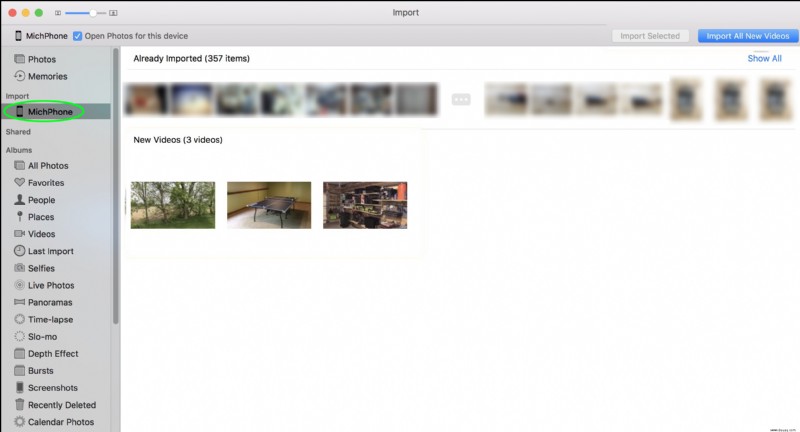The height and width of the screenshot is (432, 800).
Task: Select the trees and grass video thumbnail
Action: click(x=173, y=205)
